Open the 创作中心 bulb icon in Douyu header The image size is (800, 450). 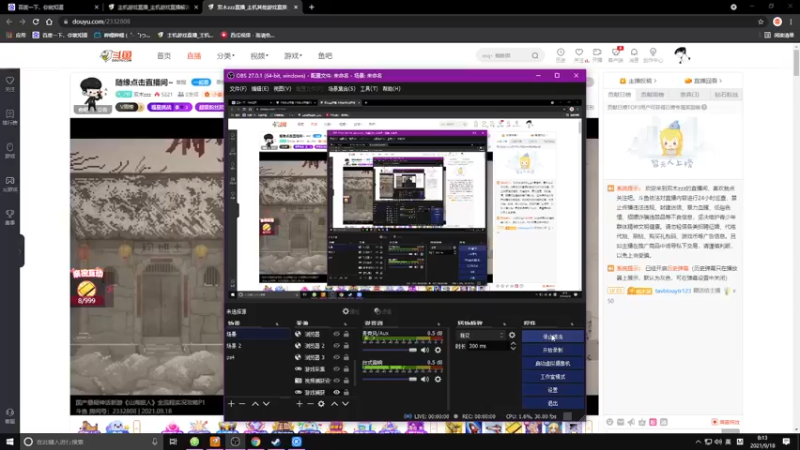(x=653, y=52)
